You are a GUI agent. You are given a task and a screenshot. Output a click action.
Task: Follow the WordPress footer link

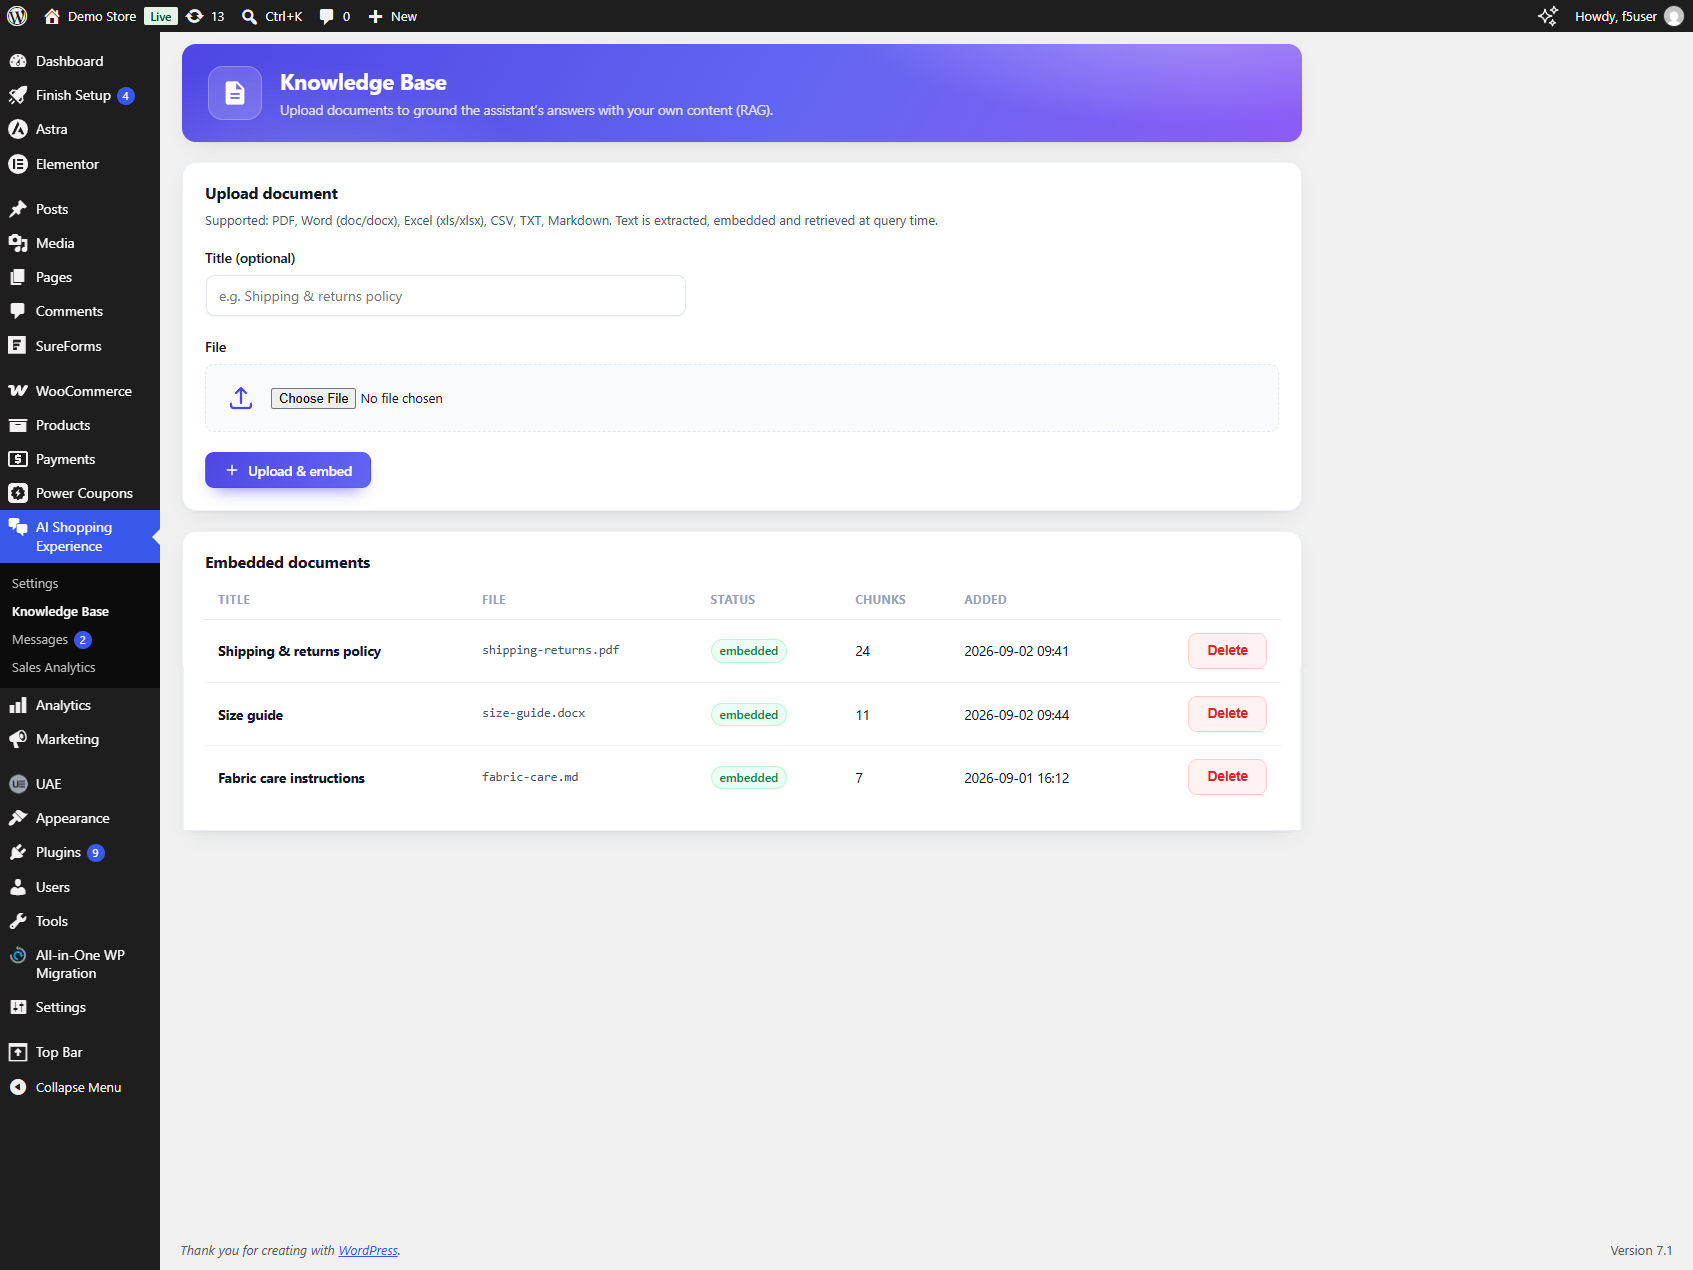pos(368,1250)
